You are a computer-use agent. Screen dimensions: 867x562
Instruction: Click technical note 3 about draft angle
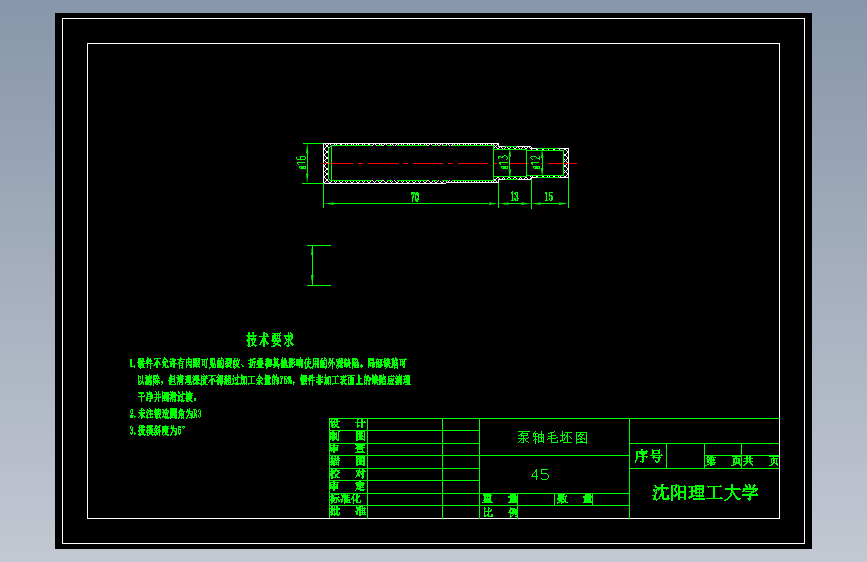tap(157, 430)
